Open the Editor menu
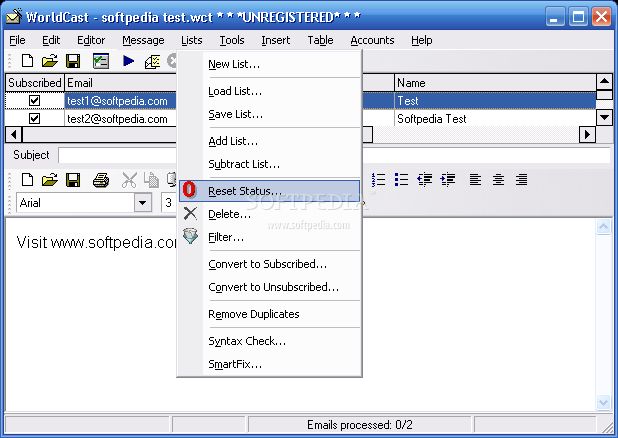This screenshot has height=438, width=618. (91, 40)
